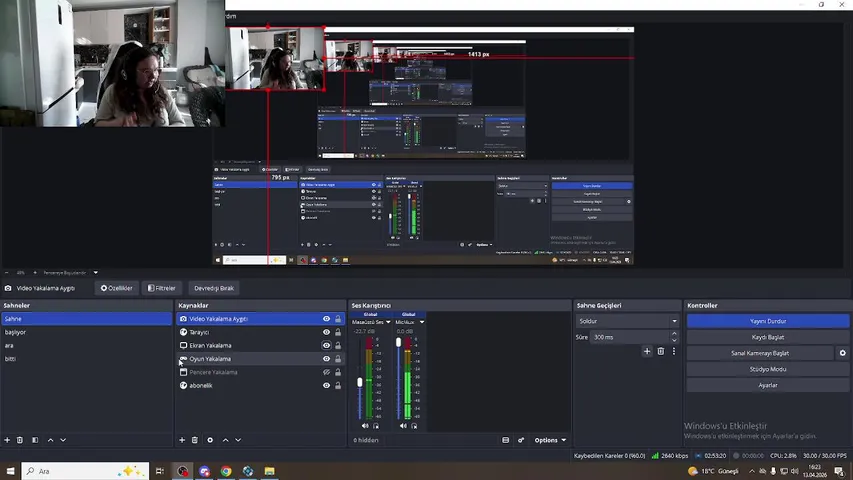853x480 pixels.
Task: Adjust the Masaüstü Ses volume fader
Action: pyautogui.click(x=360, y=383)
